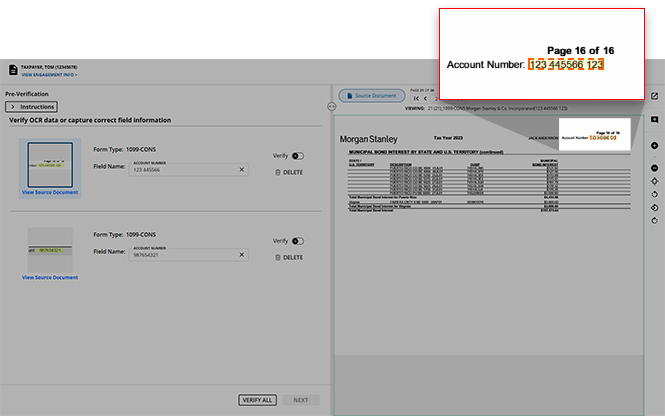This screenshot has height=416, width=665.
Task: Zoom in on the source document
Action: [654, 145]
